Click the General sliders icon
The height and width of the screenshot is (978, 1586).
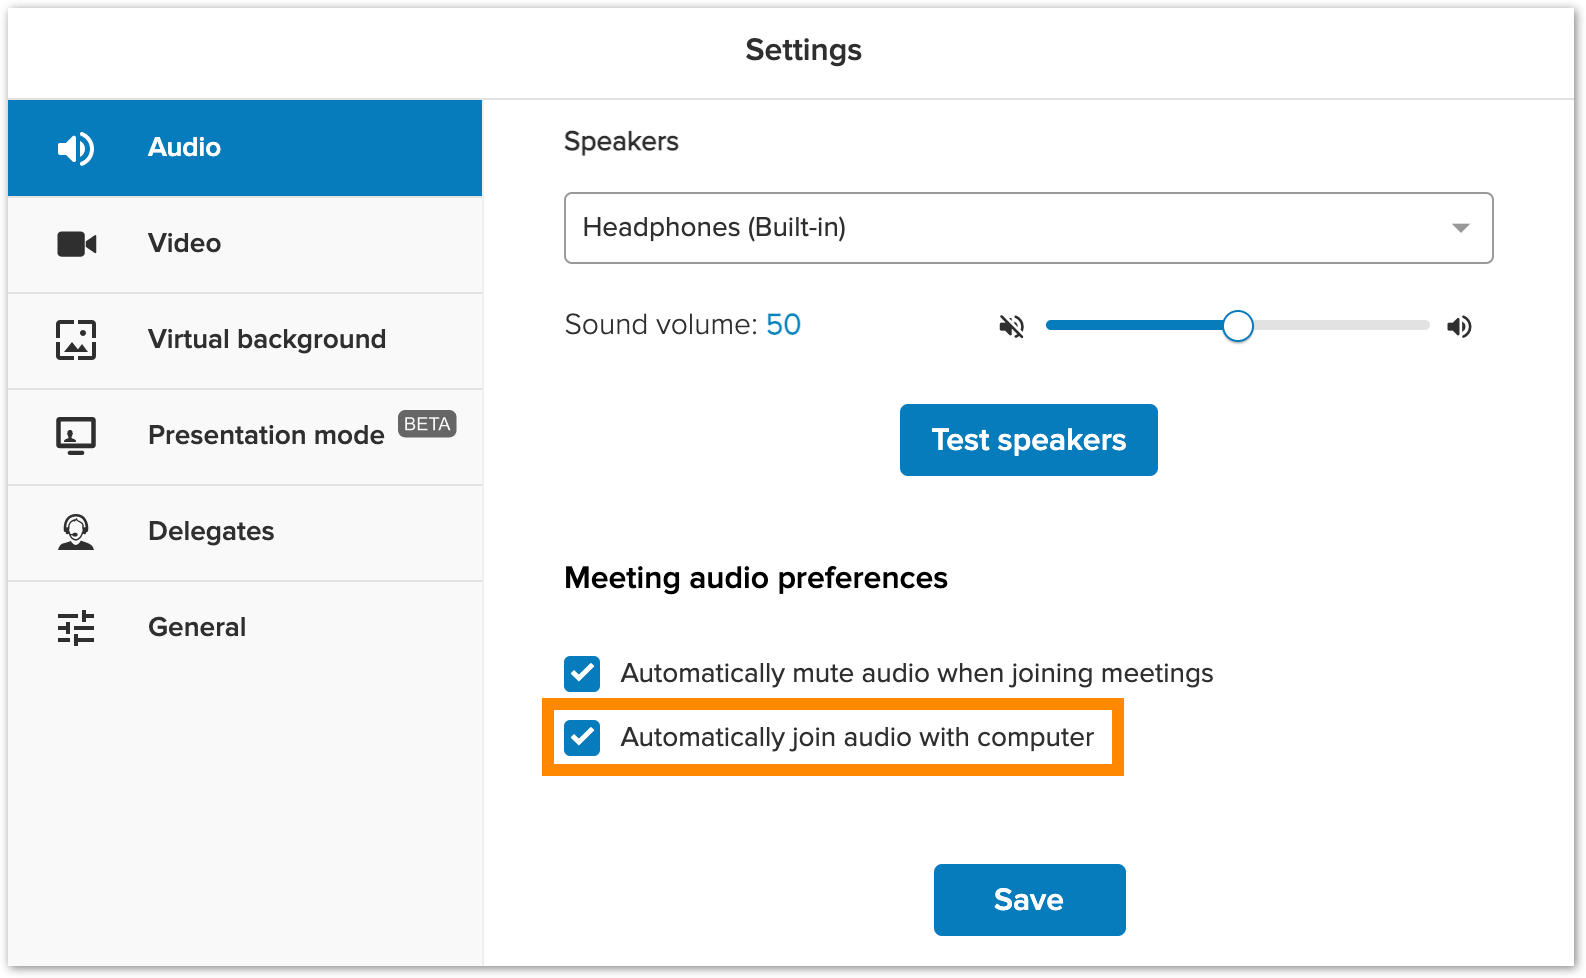click(x=76, y=628)
